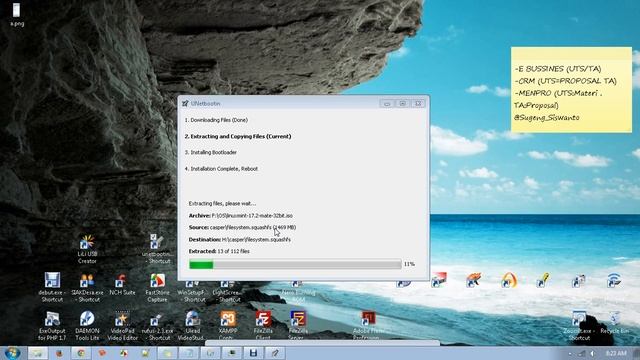This screenshot has width=640, height=360.
Task: Close the UNetbootin window
Action: [x=418, y=104]
